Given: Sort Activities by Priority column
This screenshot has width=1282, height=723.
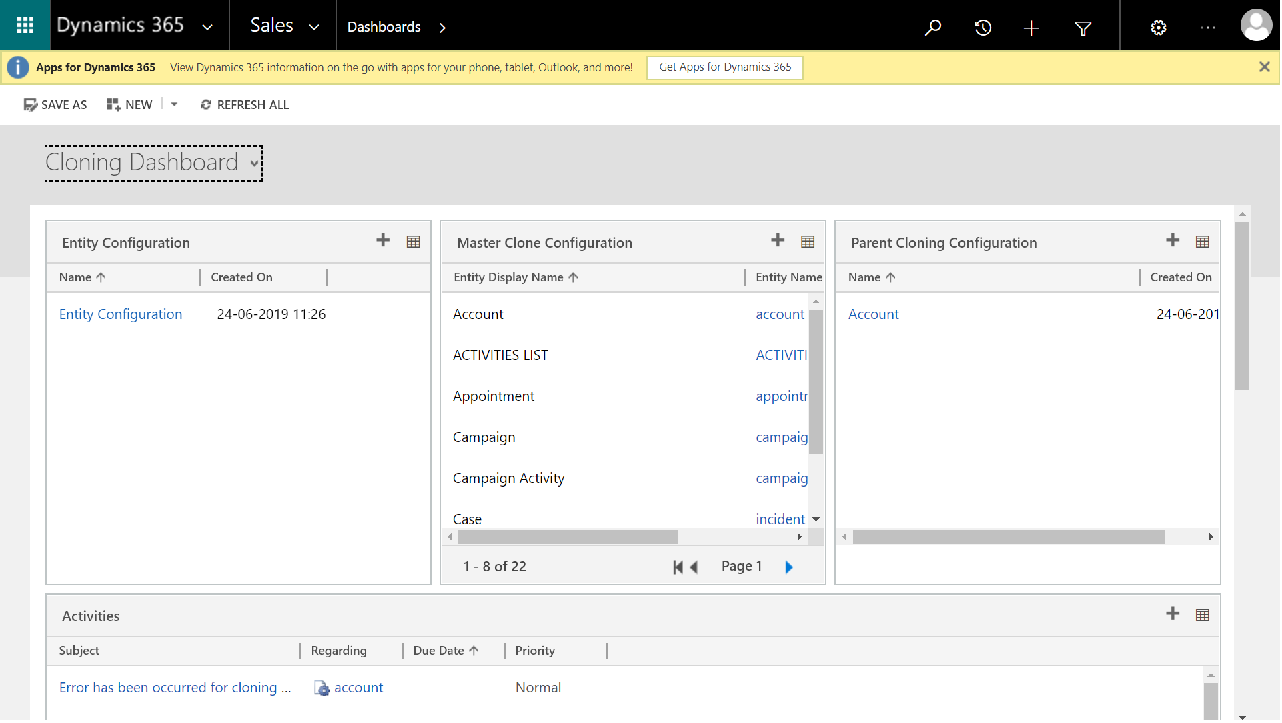Looking at the screenshot, I should [535, 650].
